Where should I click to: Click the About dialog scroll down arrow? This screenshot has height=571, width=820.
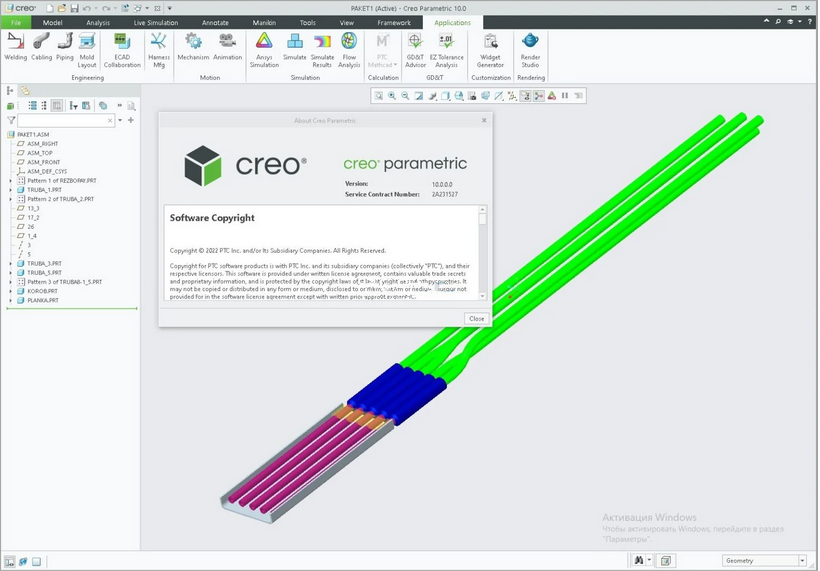(482, 296)
